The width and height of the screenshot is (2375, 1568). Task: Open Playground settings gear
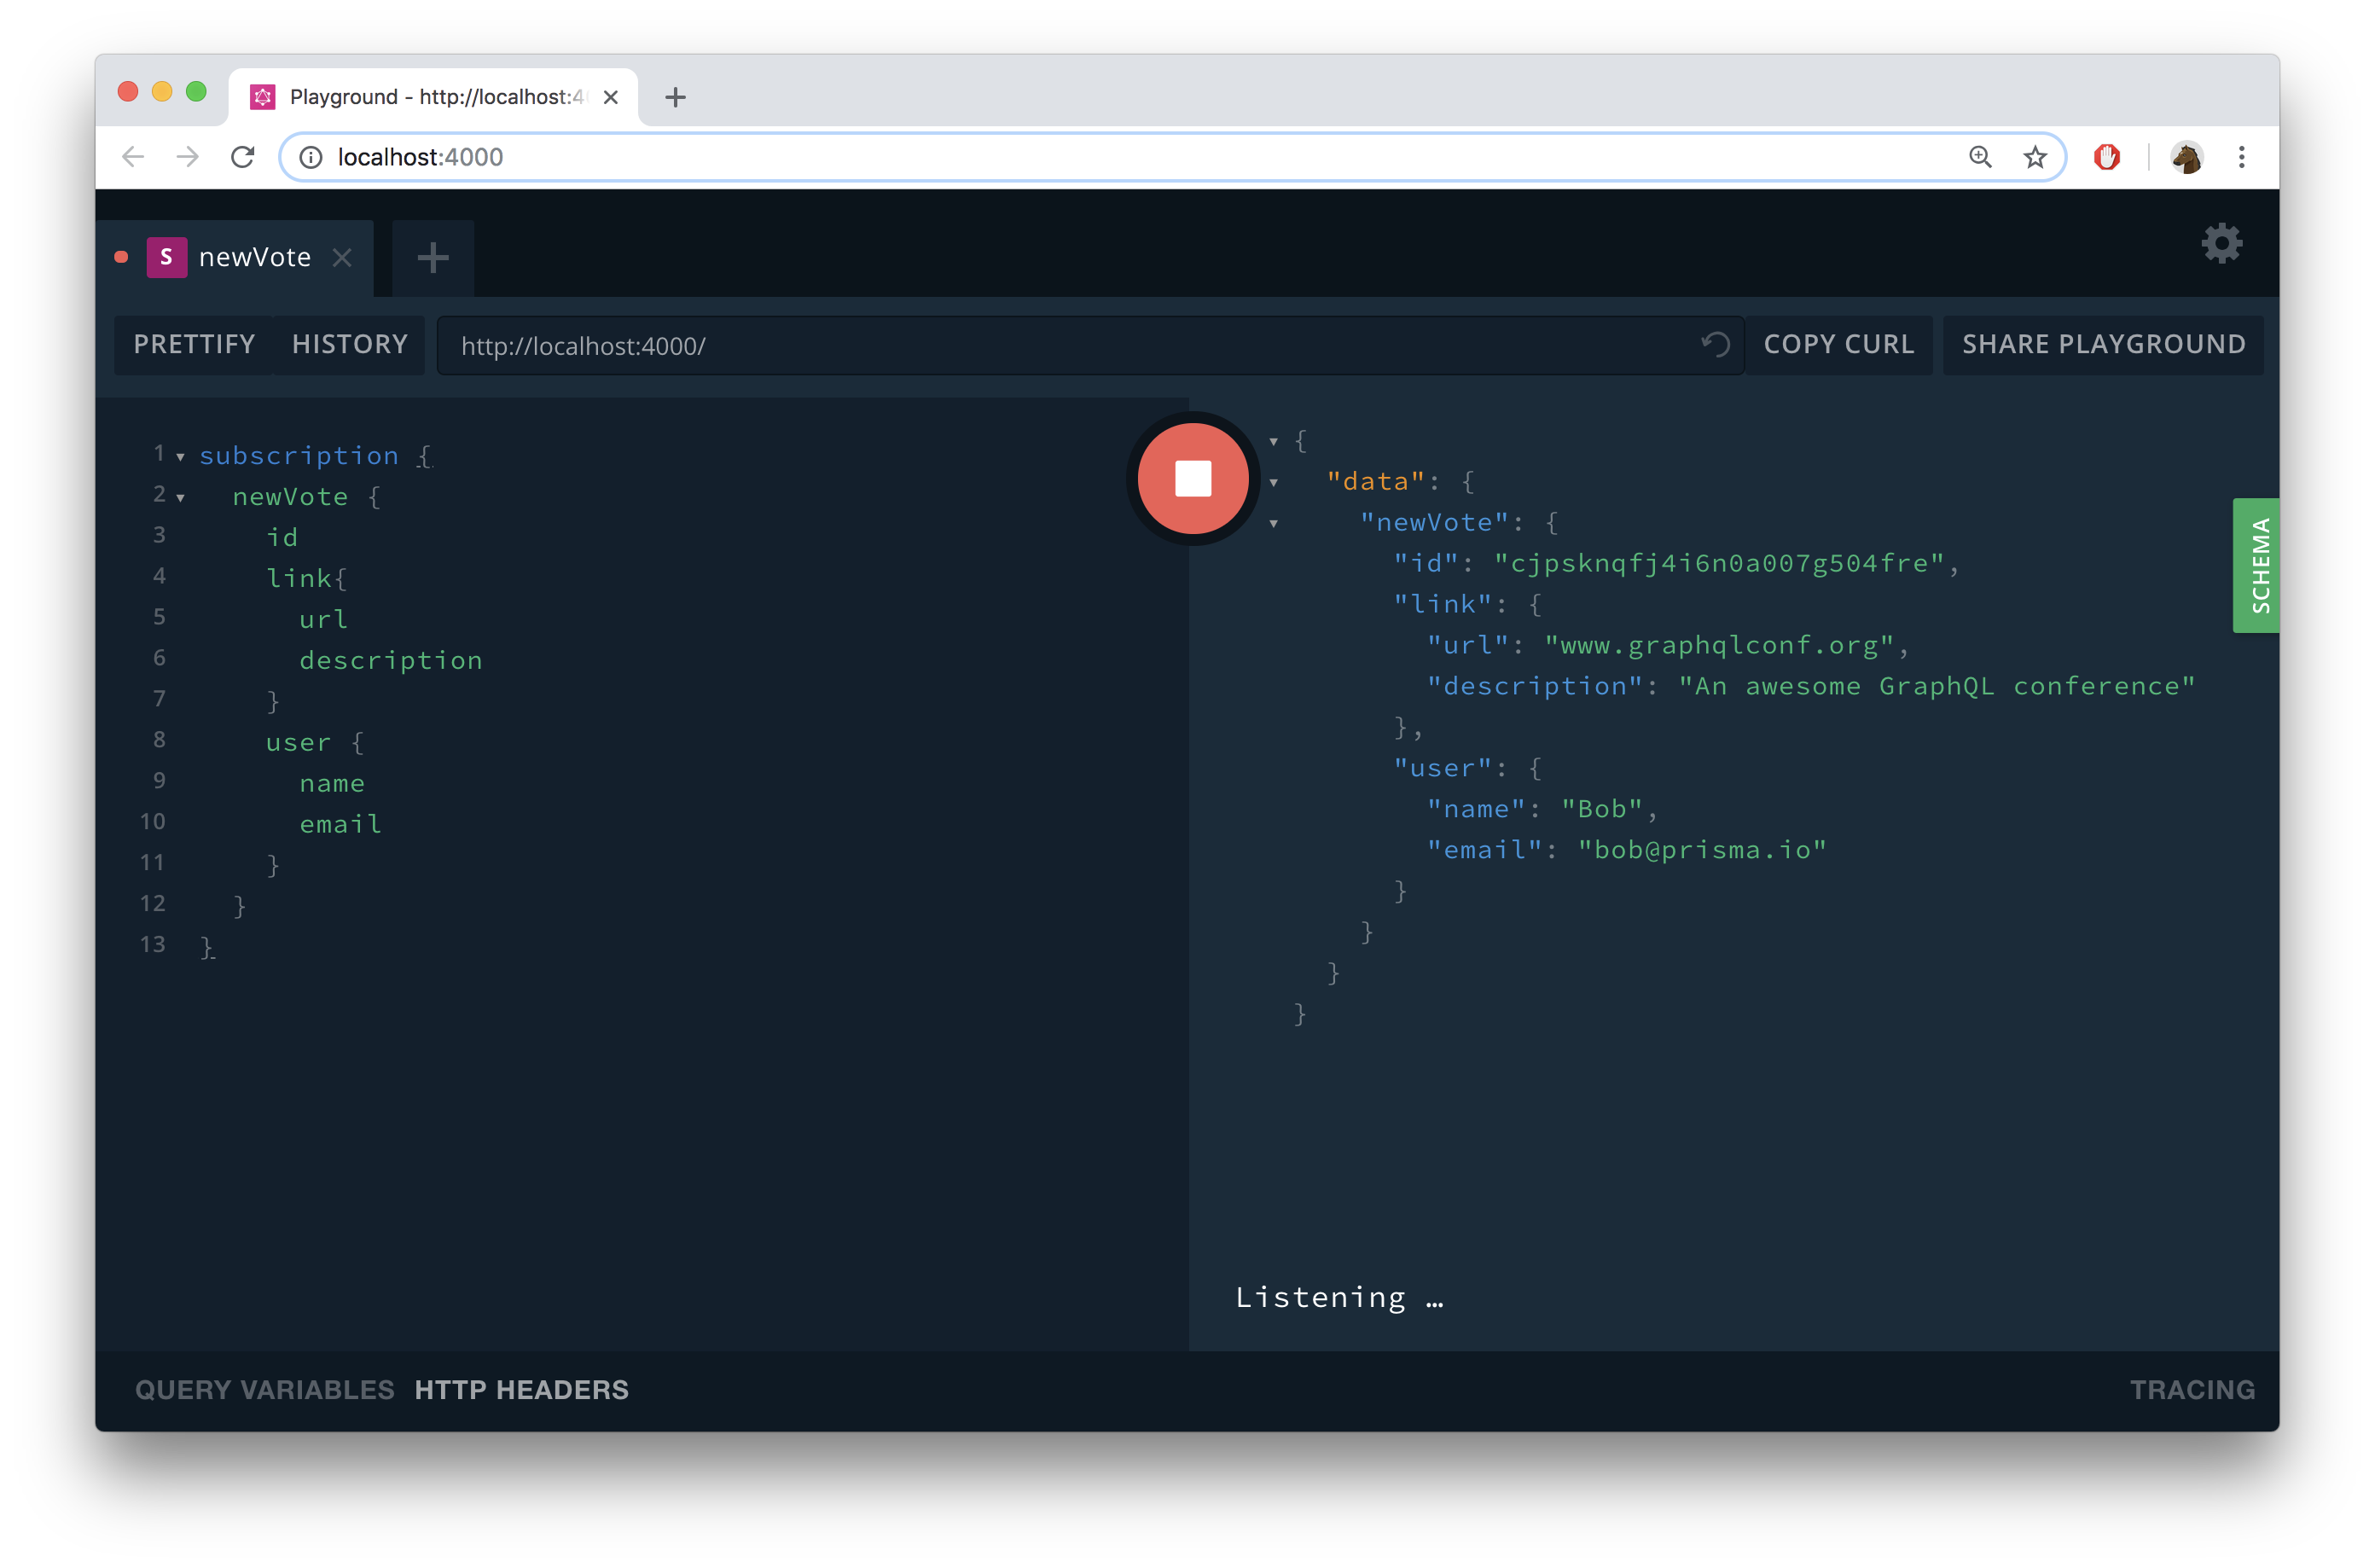[x=2222, y=244]
